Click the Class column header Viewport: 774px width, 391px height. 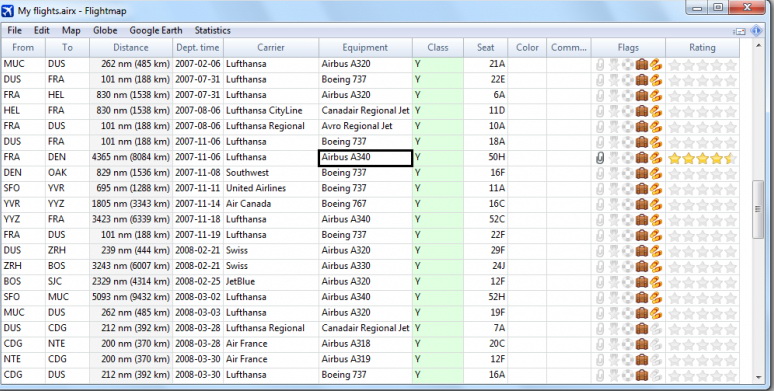tap(438, 48)
